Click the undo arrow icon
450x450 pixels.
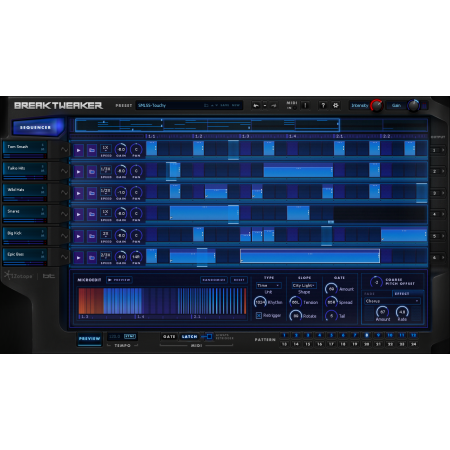tap(256, 106)
